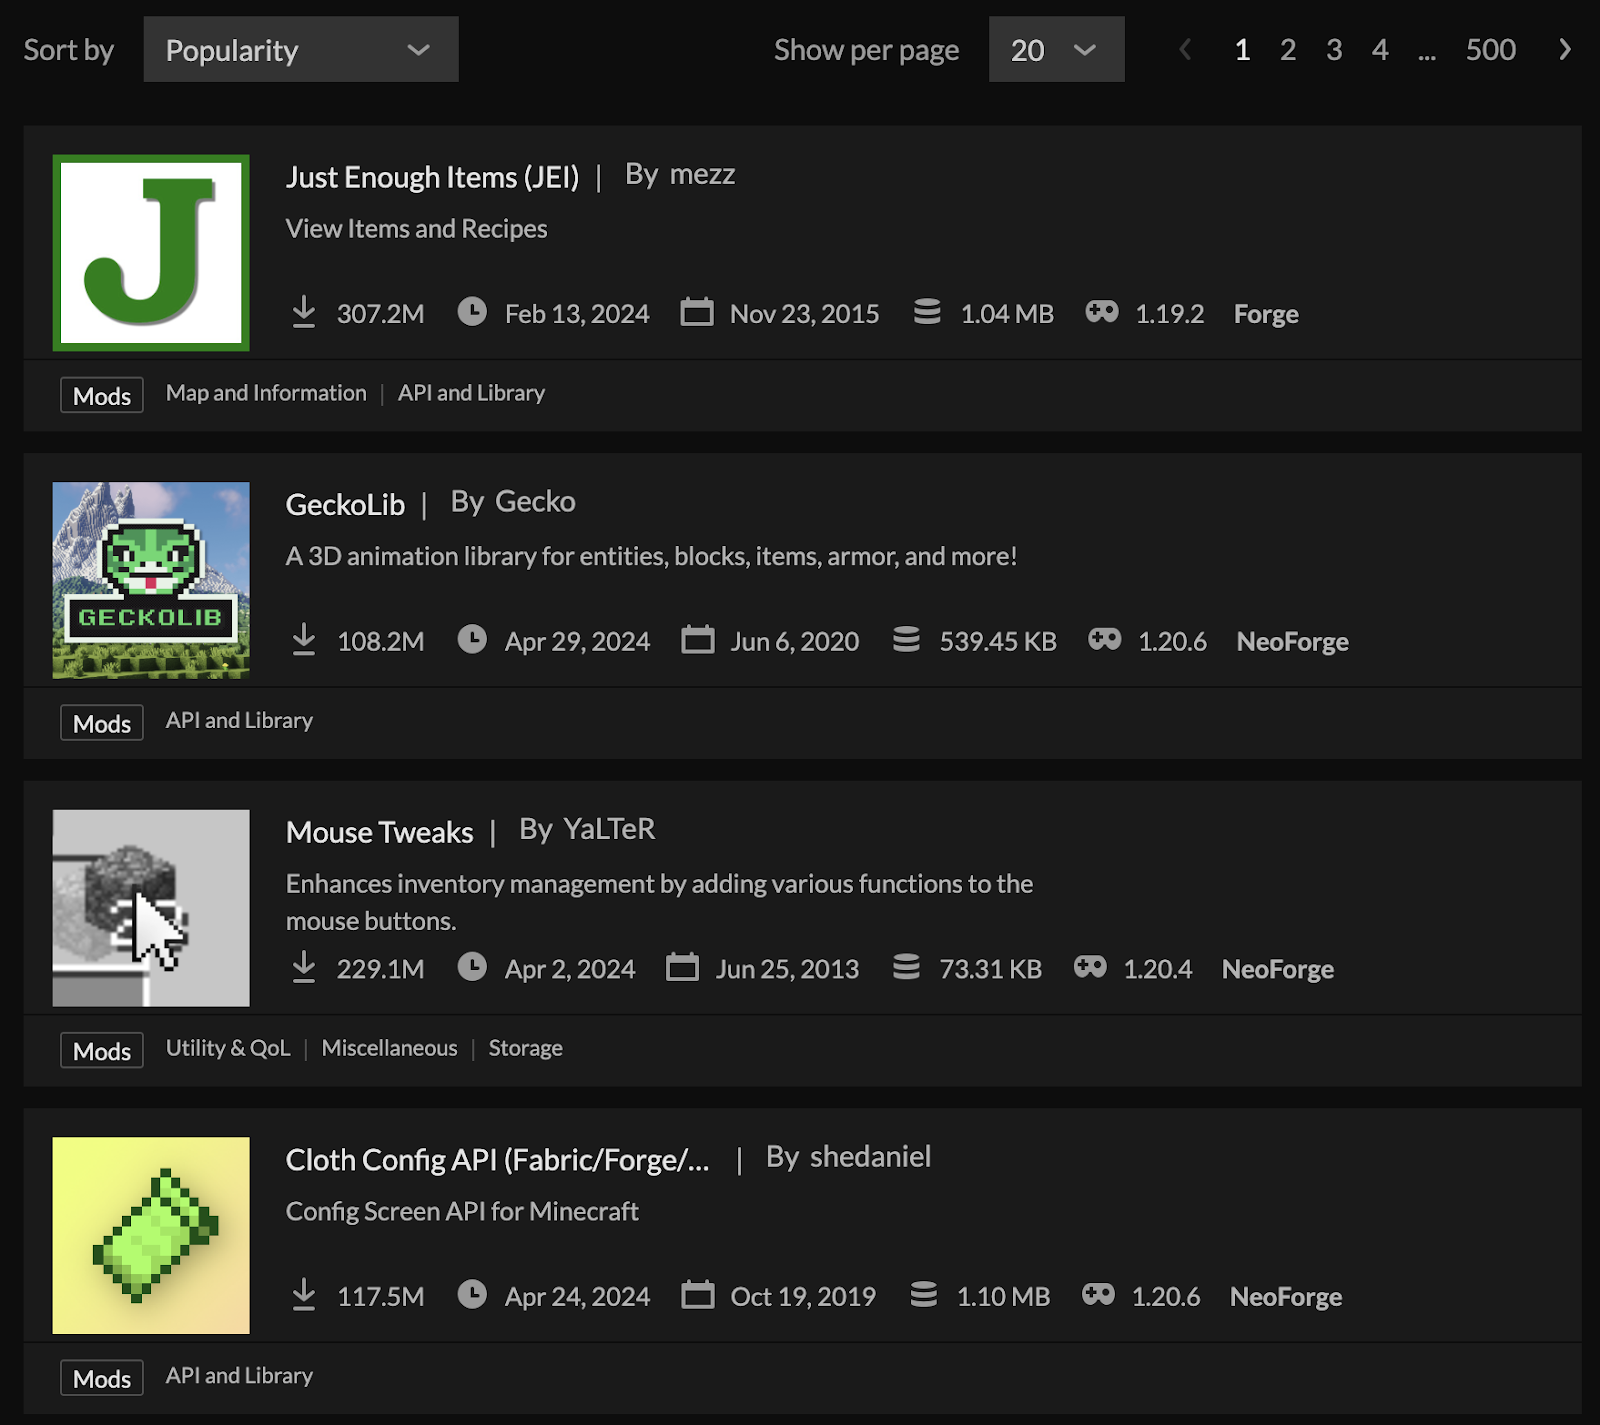The image size is (1600, 1425).
Task: Open the Cloth Config API thumbnail
Action: click(x=151, y=1235)
